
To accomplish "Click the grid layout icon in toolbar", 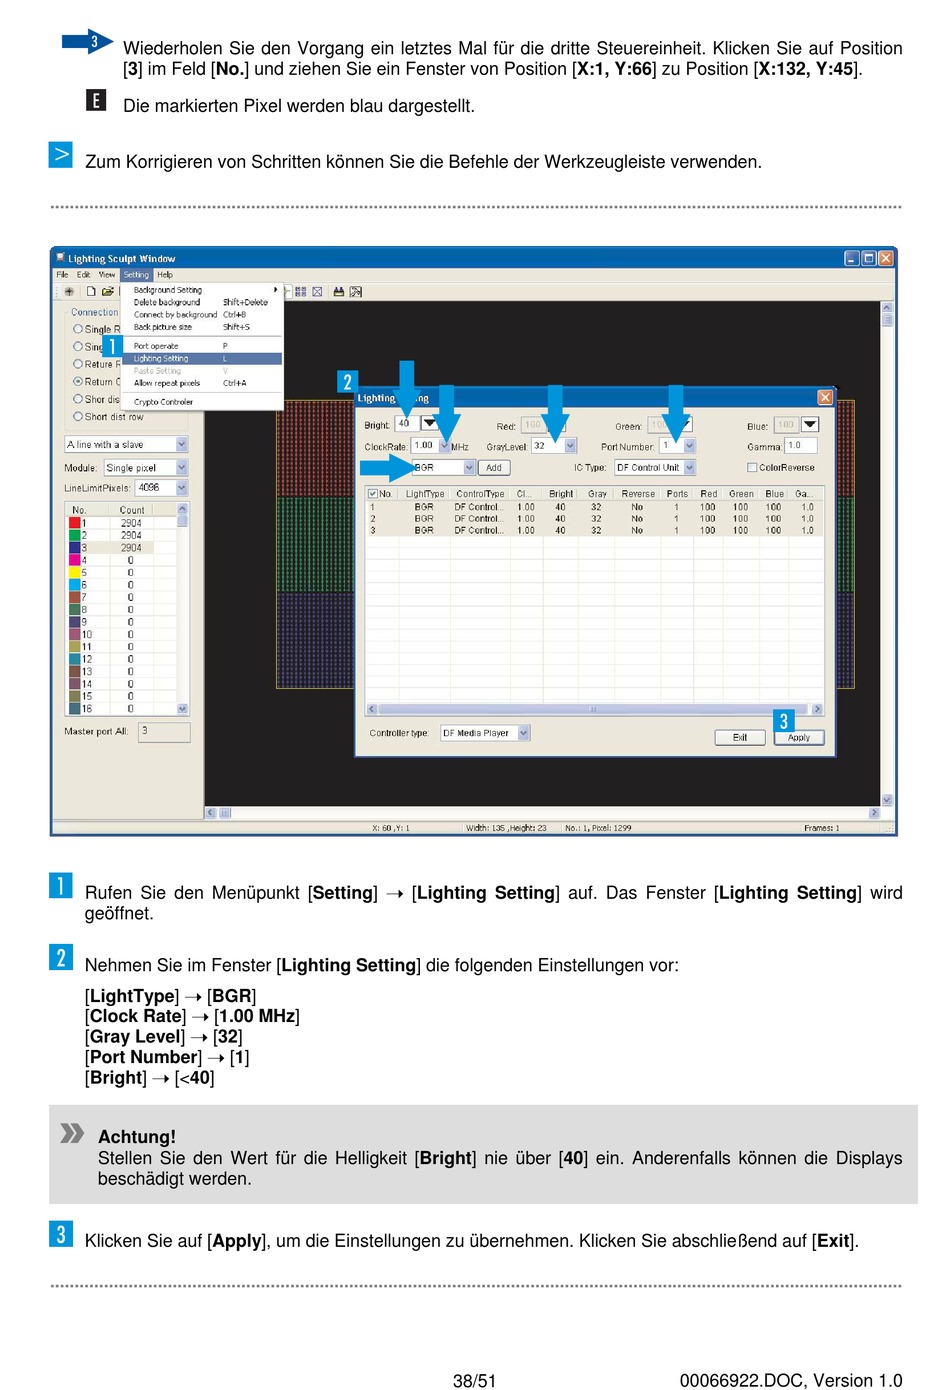I will point(301,292).
